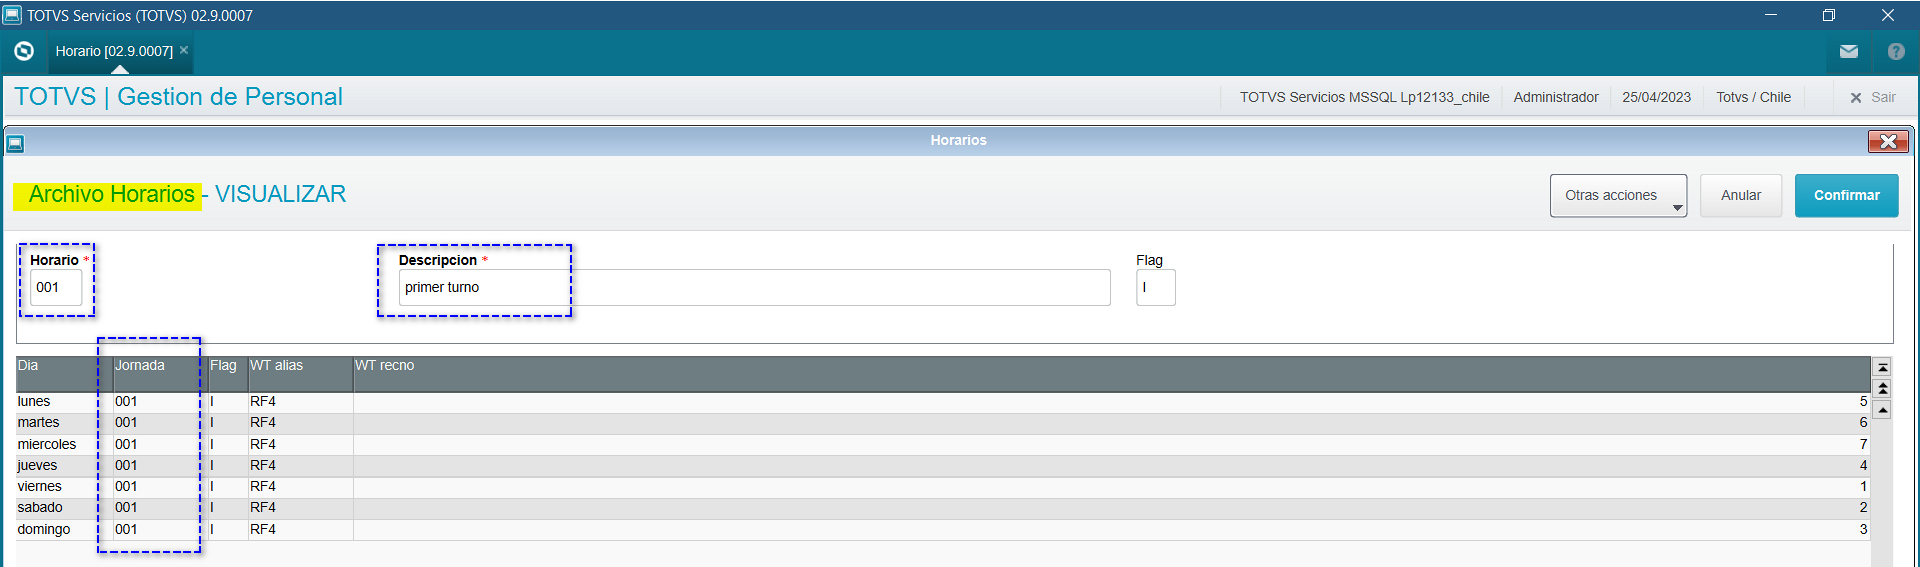Image resolution: width=1920 pixels, height=567 pixels.
Task: Click the Flag input field
Action: point(1155,288)
